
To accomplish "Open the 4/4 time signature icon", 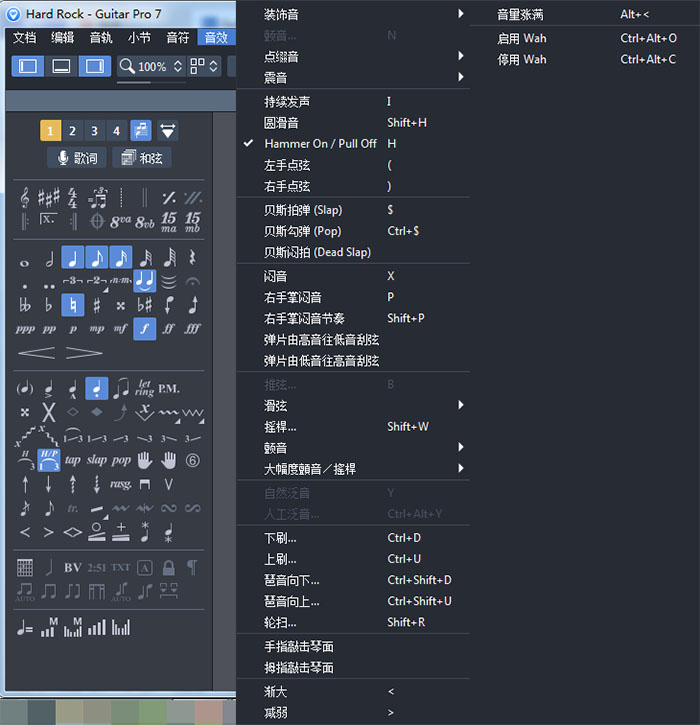I will tap(73, 198).
